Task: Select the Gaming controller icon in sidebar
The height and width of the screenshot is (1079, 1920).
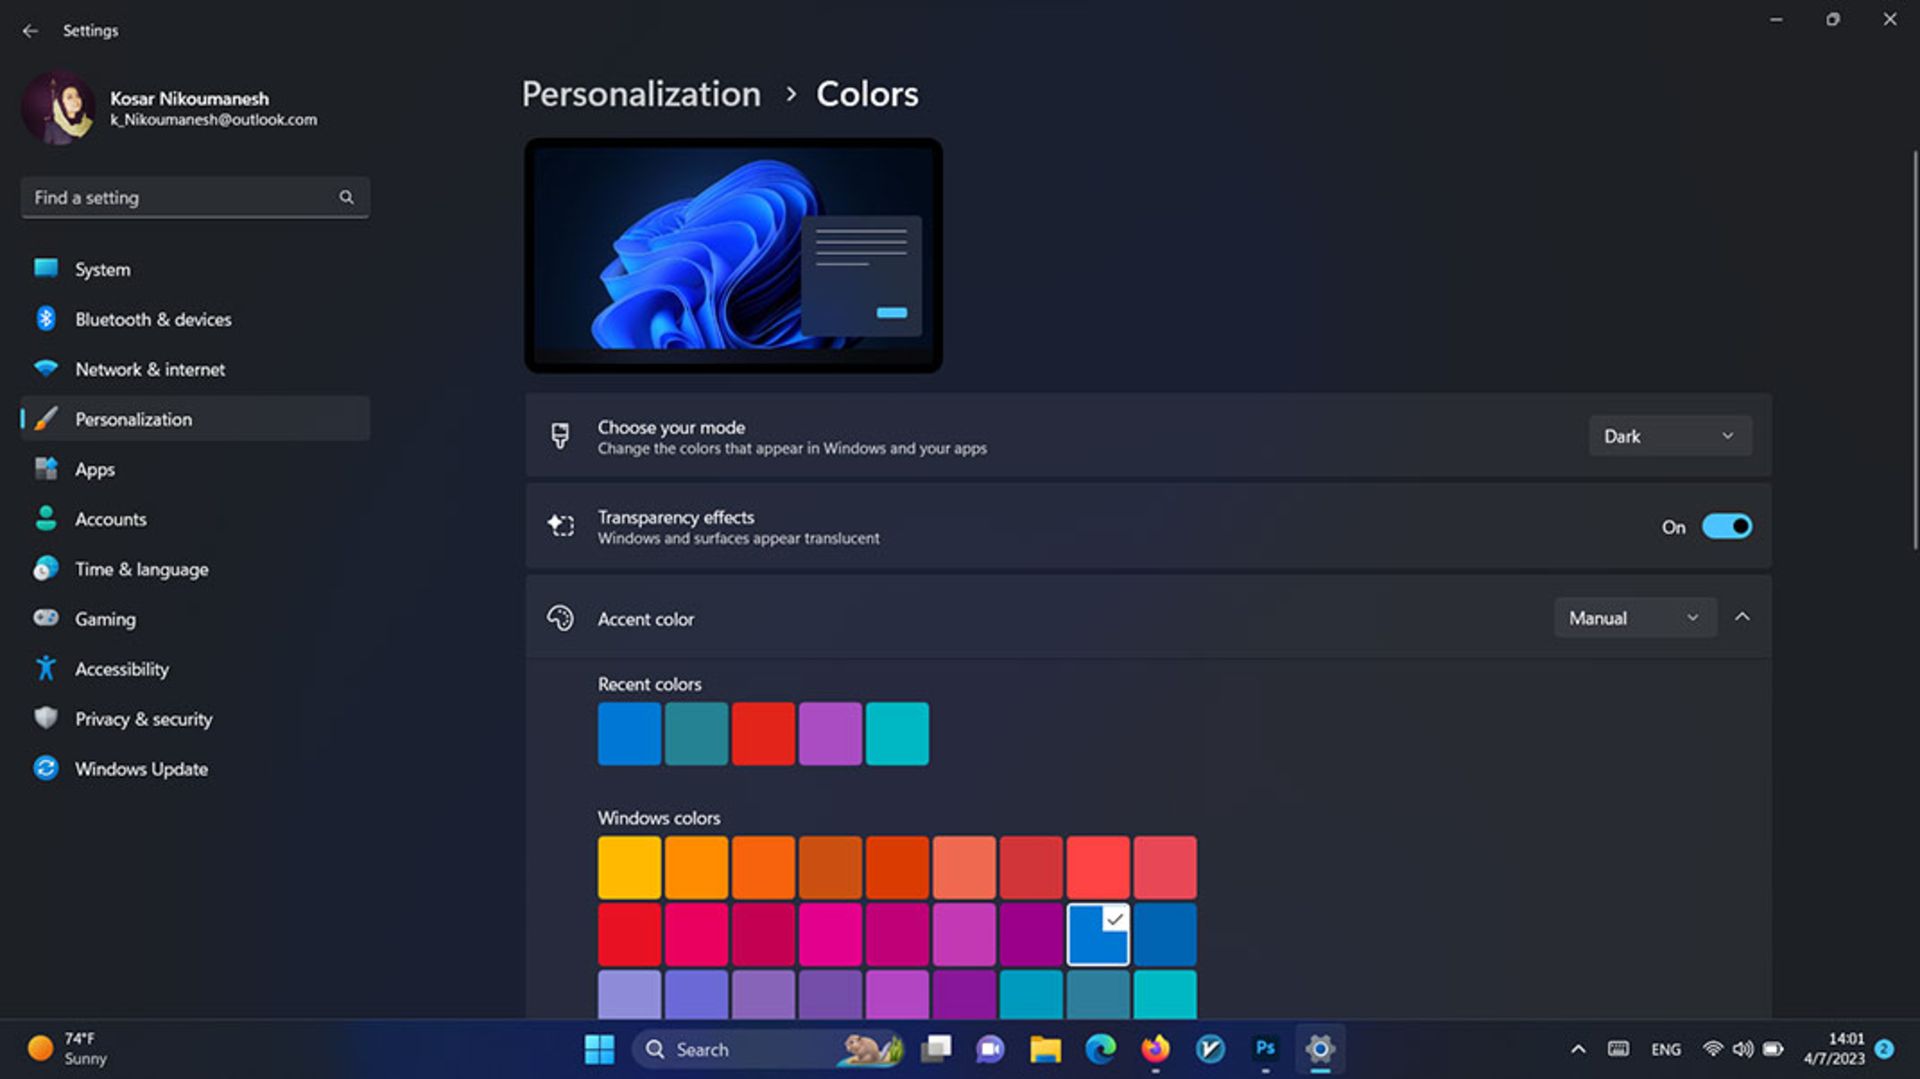Action: point(46,618)
